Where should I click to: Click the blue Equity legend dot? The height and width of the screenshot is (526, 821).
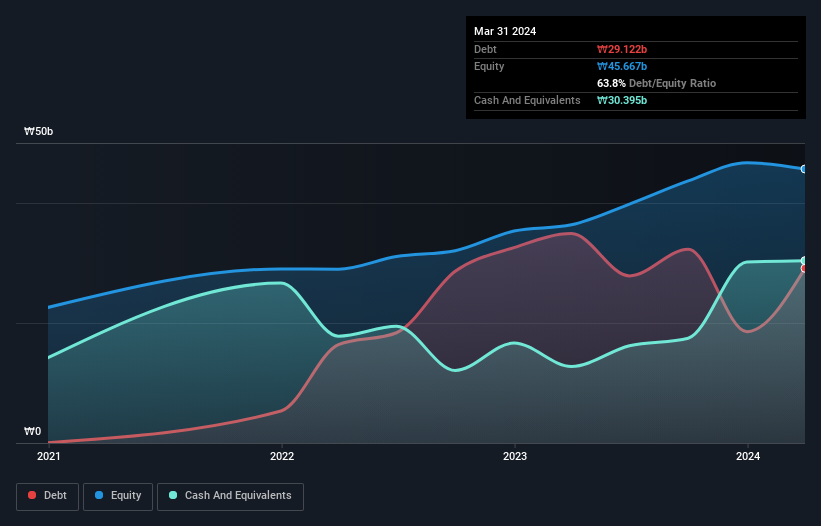tap(99, 495)
